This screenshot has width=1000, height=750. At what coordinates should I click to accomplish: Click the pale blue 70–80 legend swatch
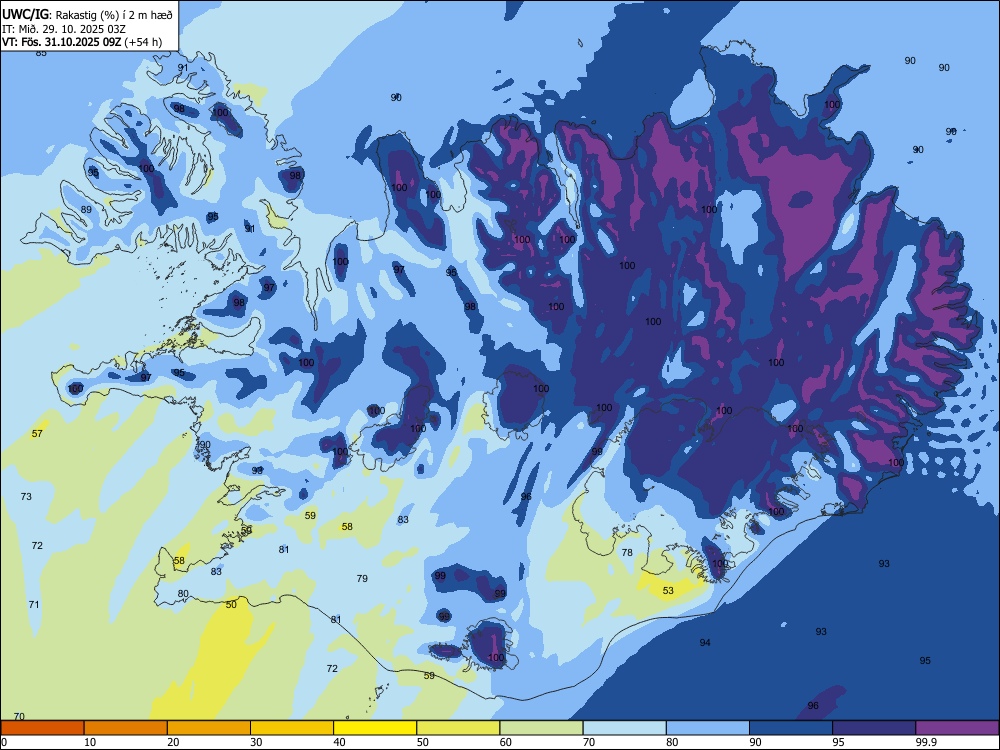coord(624,728)
